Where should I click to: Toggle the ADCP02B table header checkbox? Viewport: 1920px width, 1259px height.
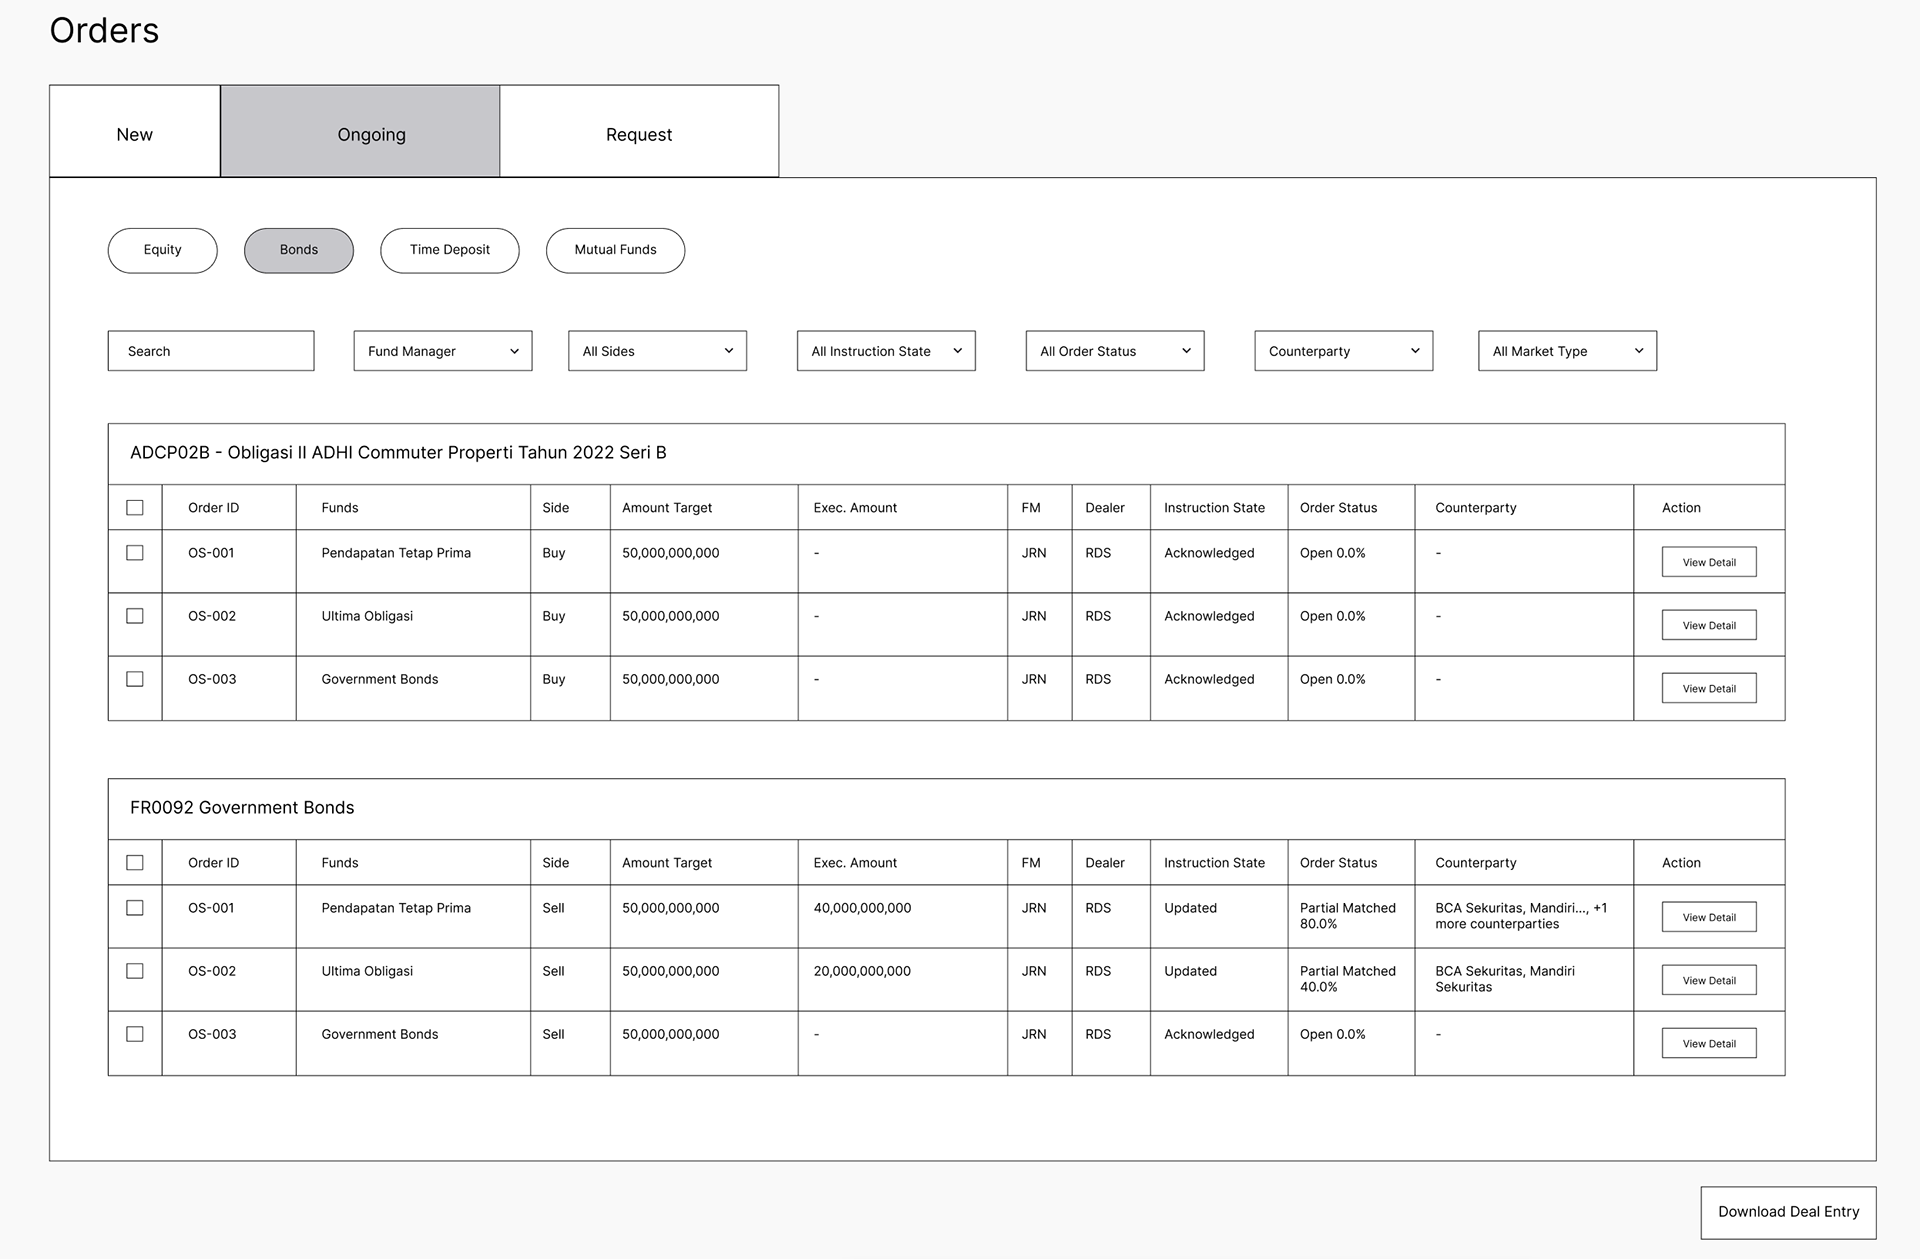[x=135, y=508]
